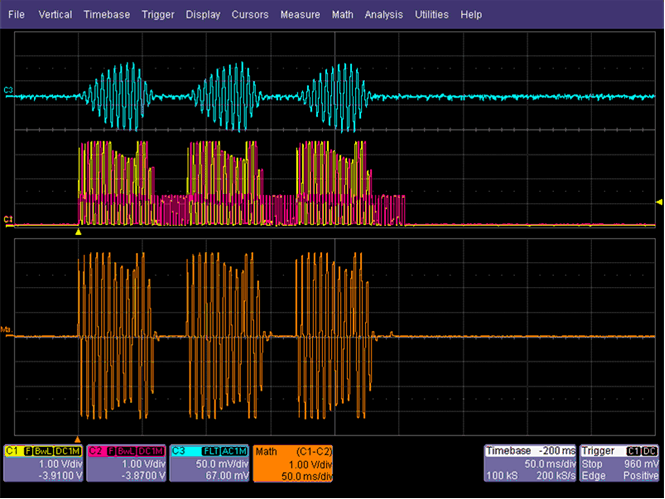Open the File menu
Screen dimensions: 665x499
tap(18, 15)
